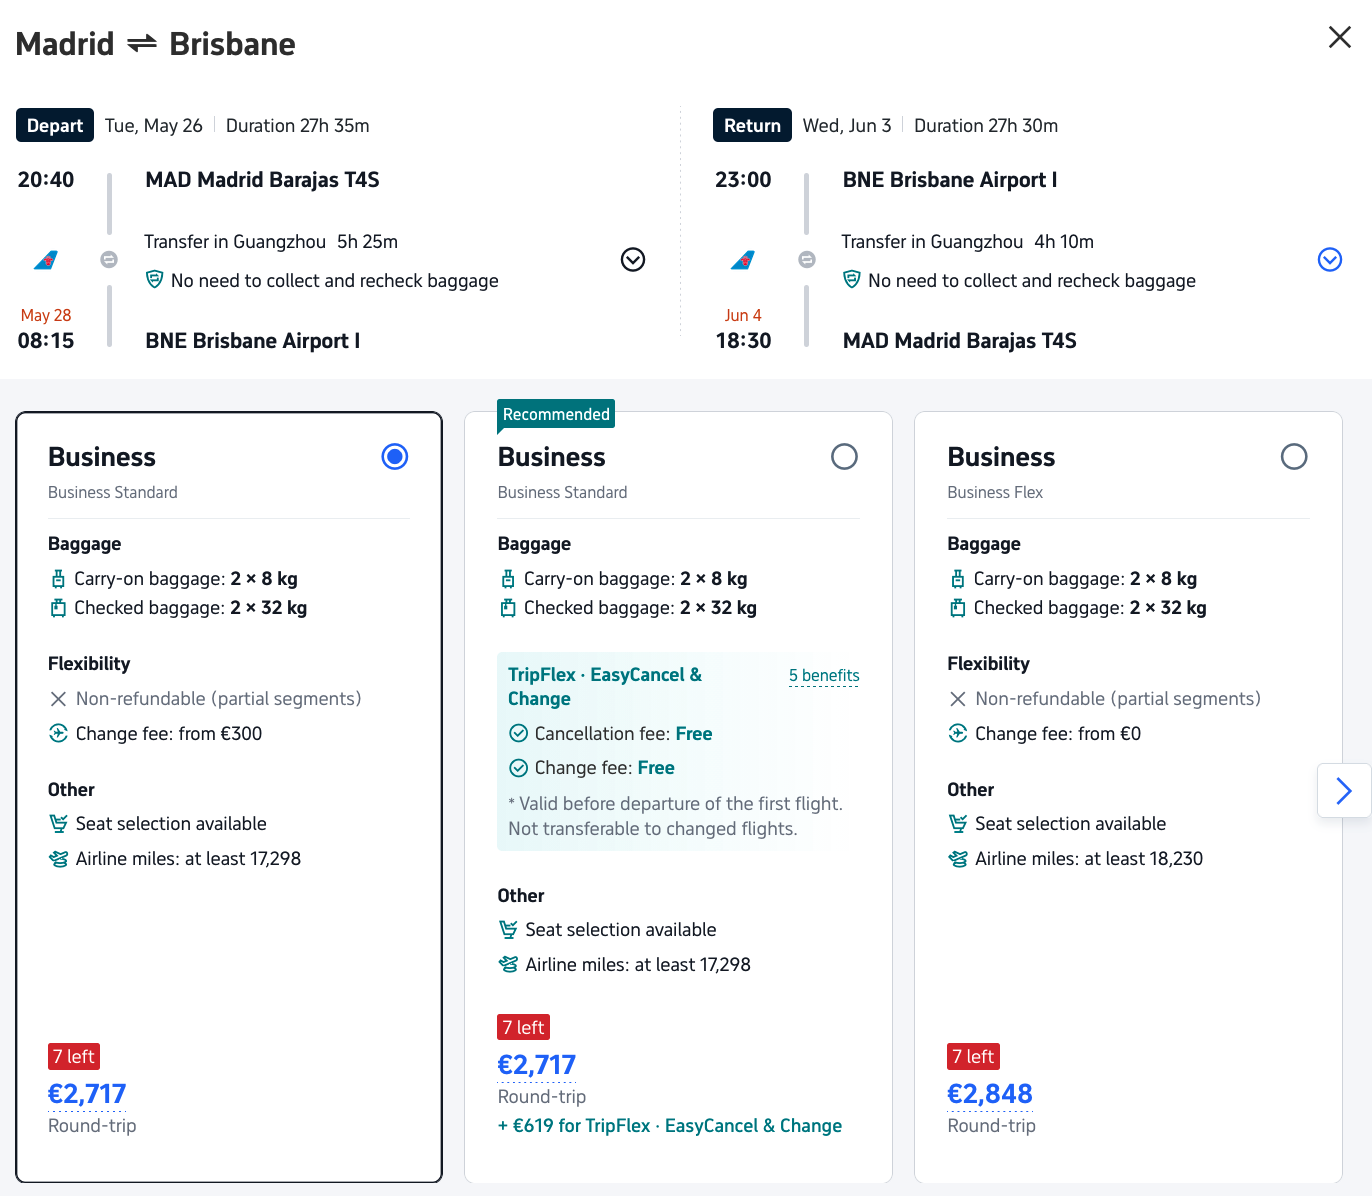This screenshot has width=1372, height=1196.
Task: Click the airline miles icon showing 18,230
Action: pyautogui.click(x=957, y=859)
